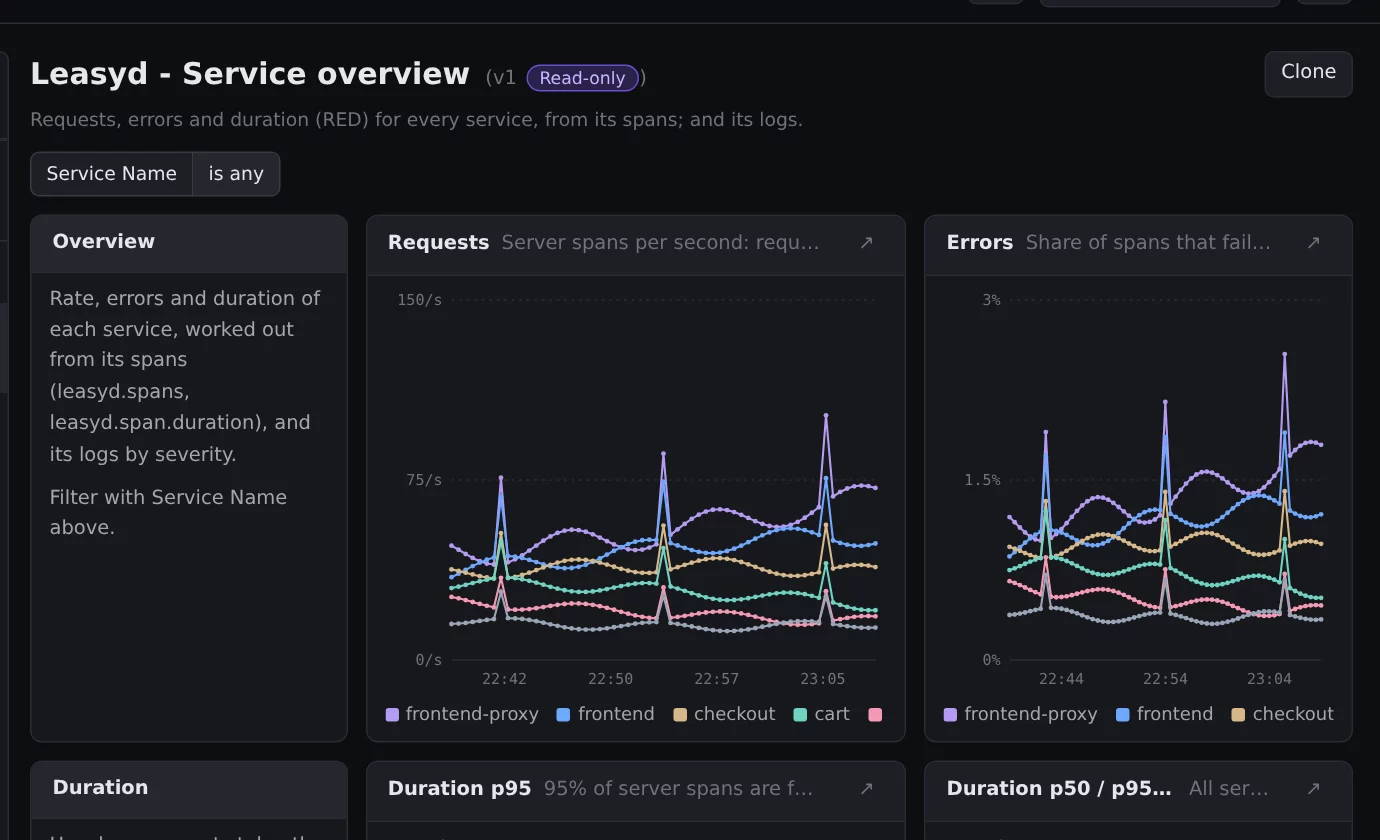Toggle frontend-proxy series in Requests legend

(462, 714)
